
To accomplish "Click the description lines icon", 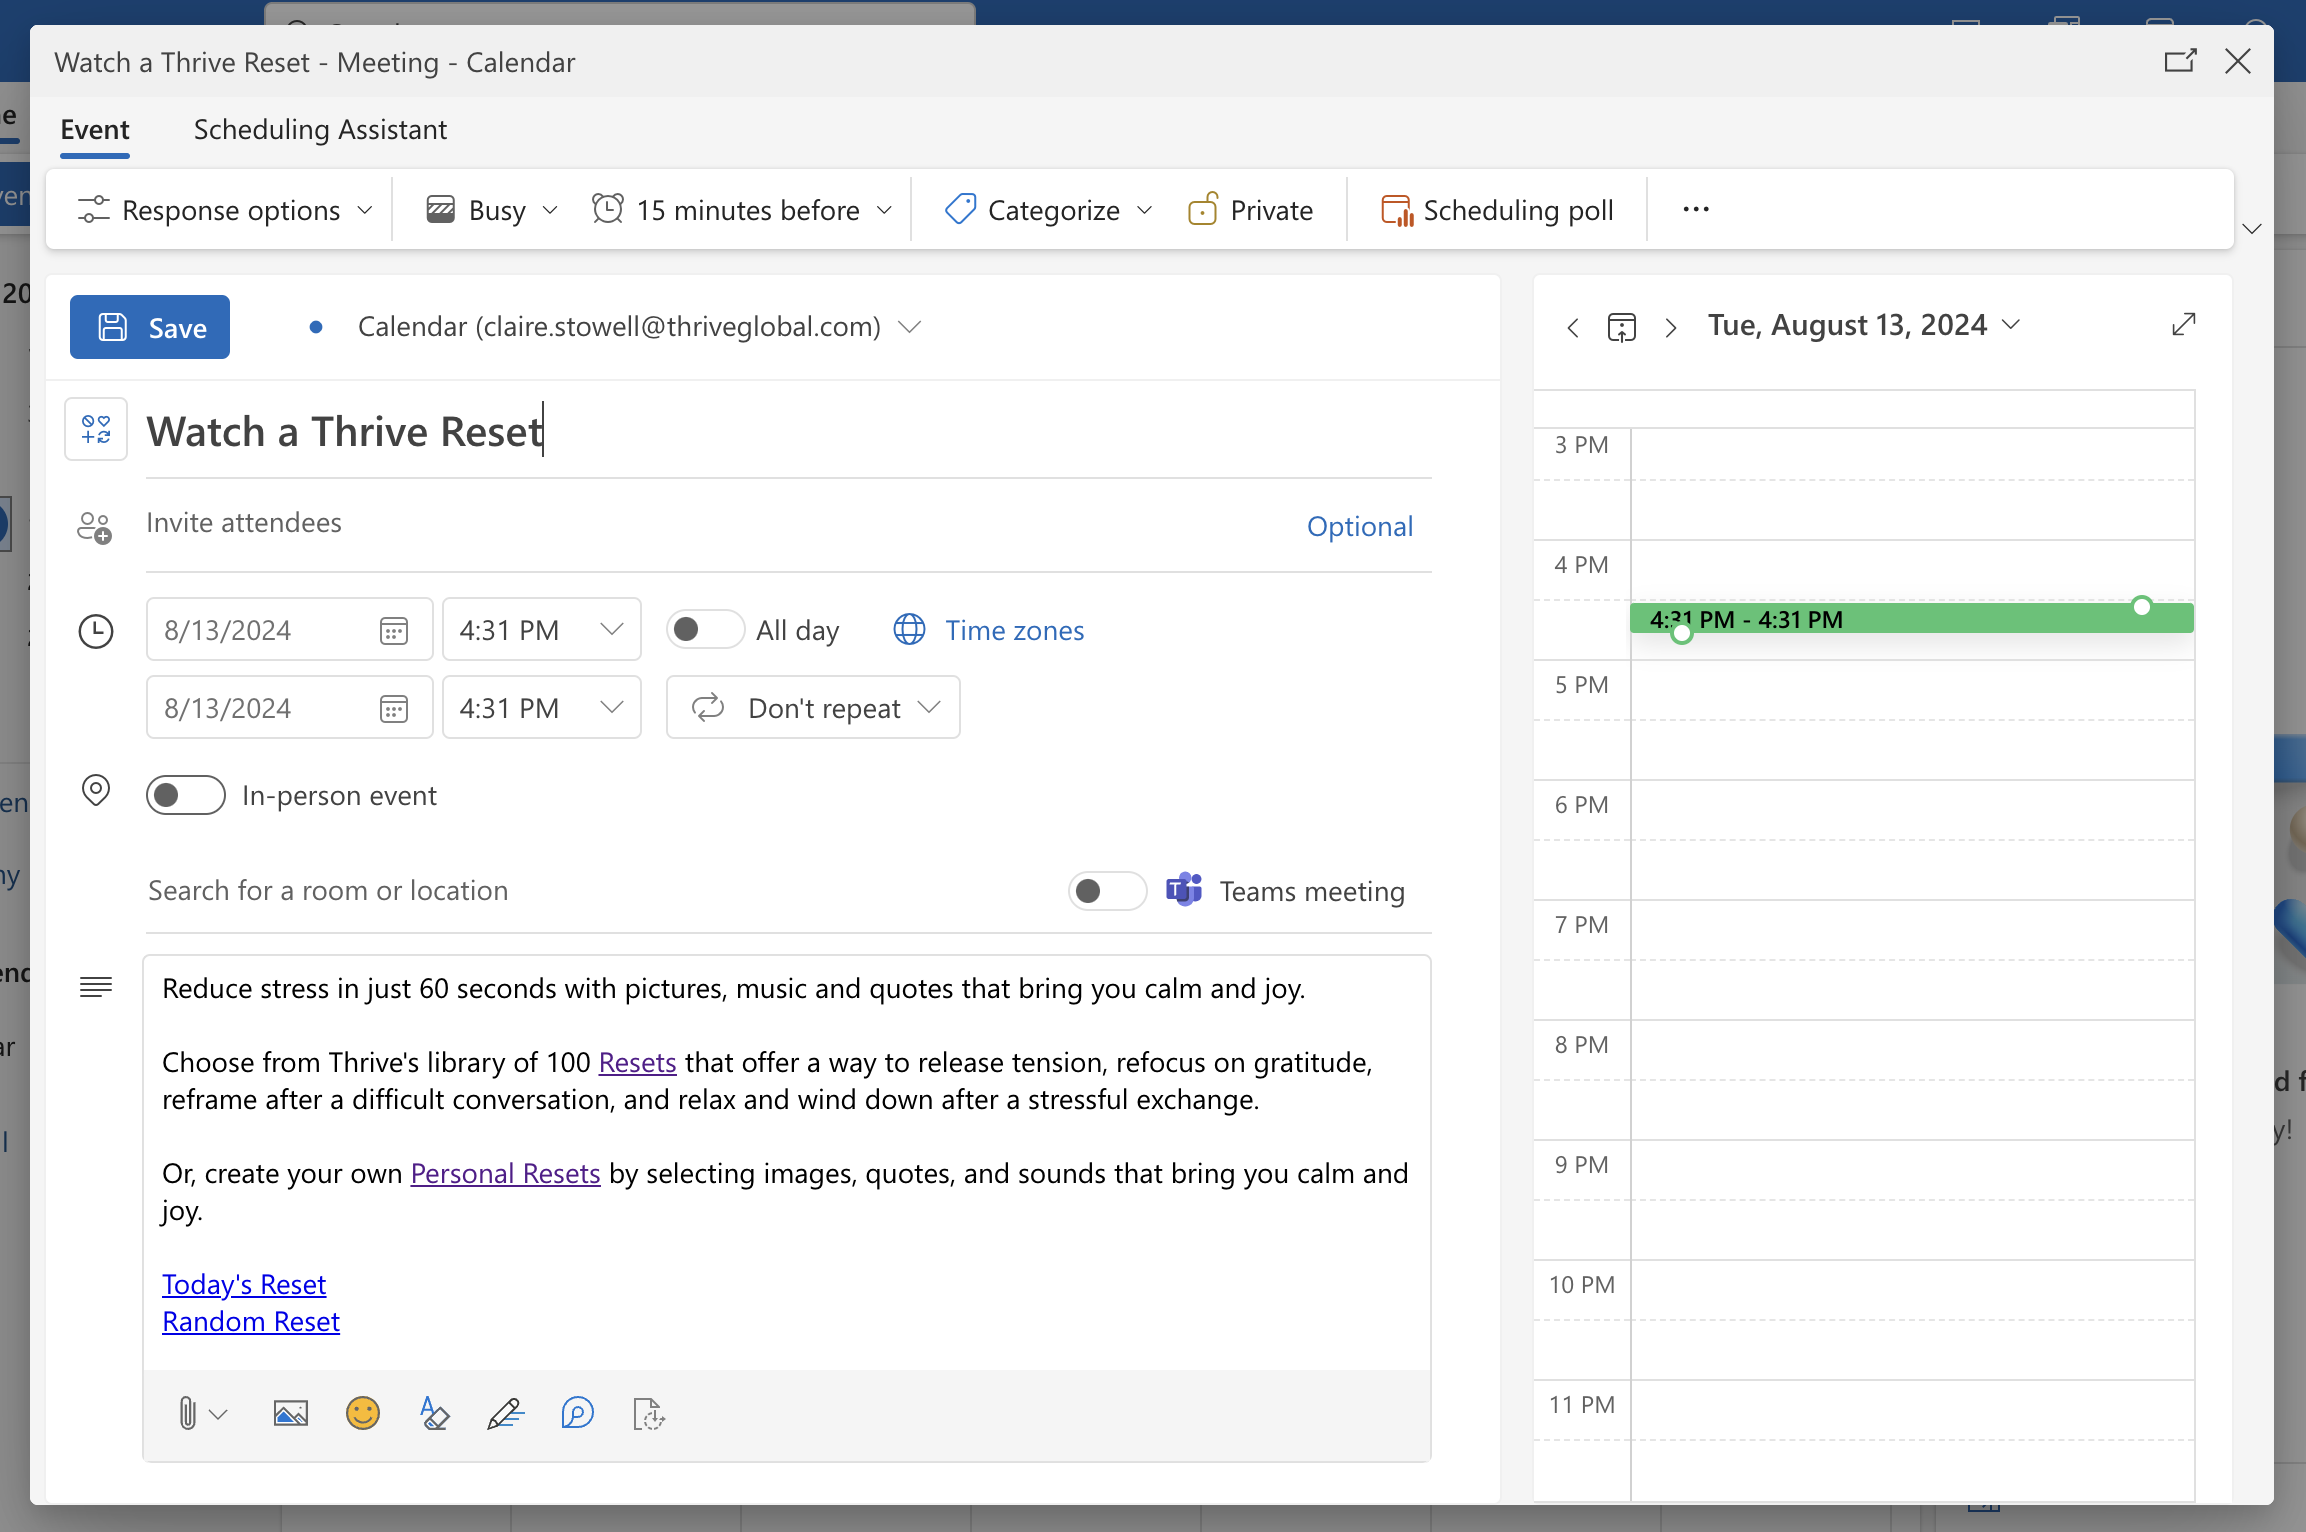I will [x=96, y=987].
